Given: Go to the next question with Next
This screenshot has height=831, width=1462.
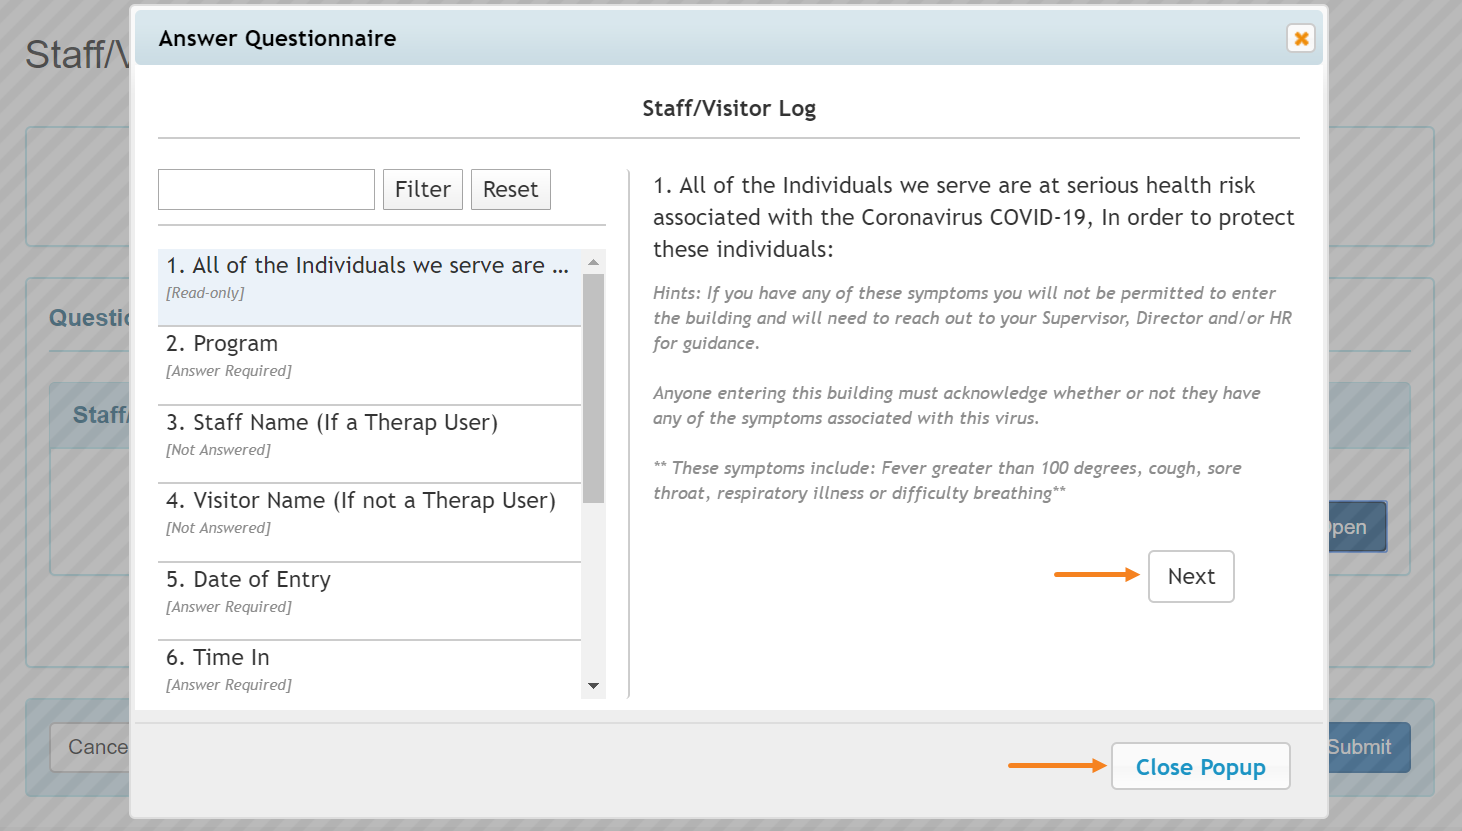Looking at the screenshot, I should [x=1190, y=577].
